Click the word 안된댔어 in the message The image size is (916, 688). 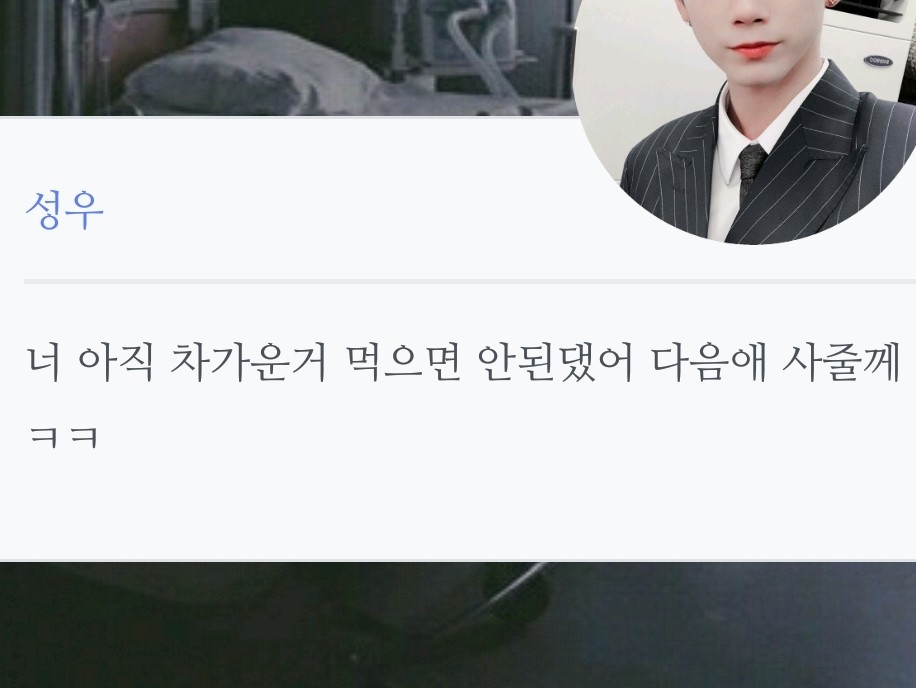pyautogui.click(x=556, y=363)
